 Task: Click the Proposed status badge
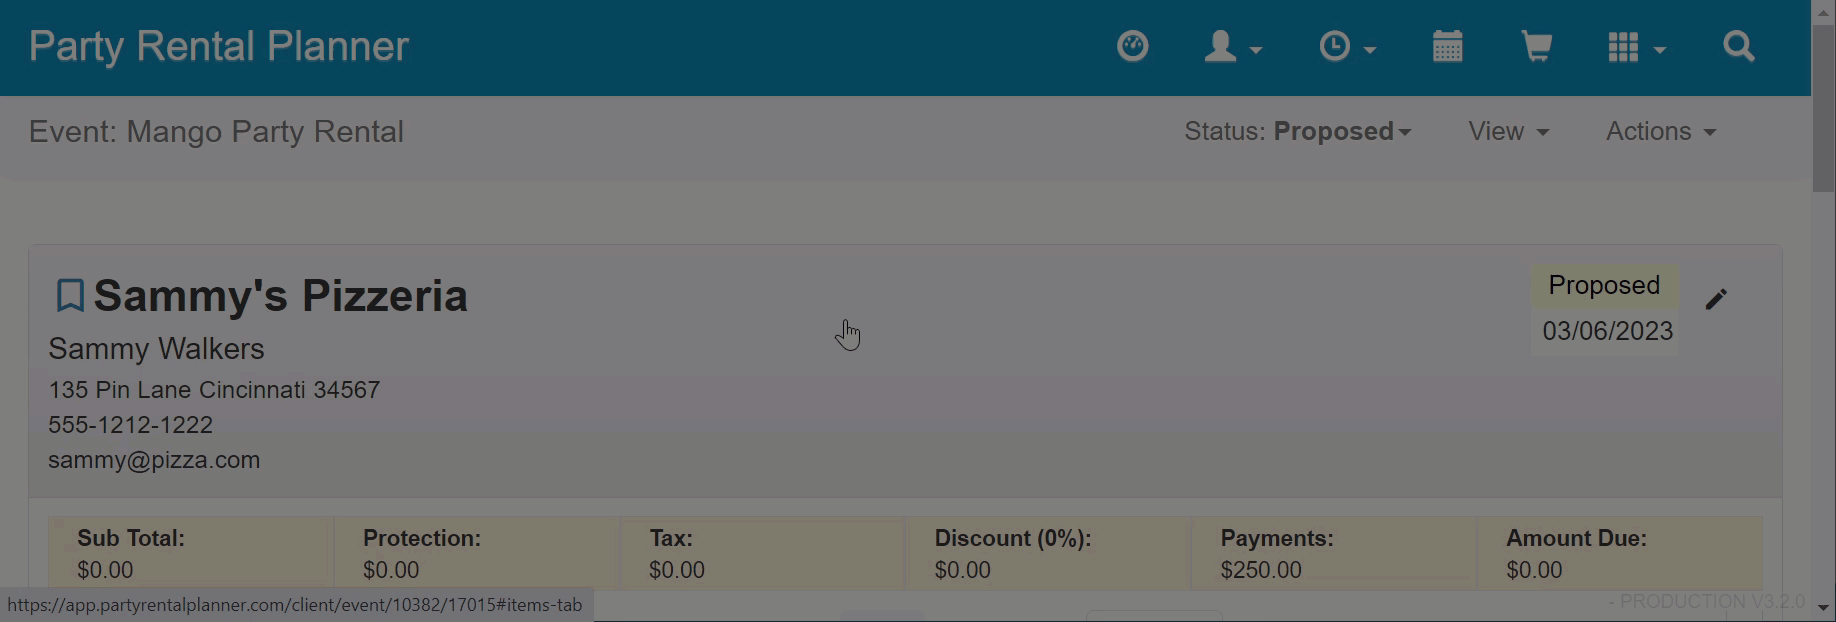pyautogui.click(x=1603, y=286)
